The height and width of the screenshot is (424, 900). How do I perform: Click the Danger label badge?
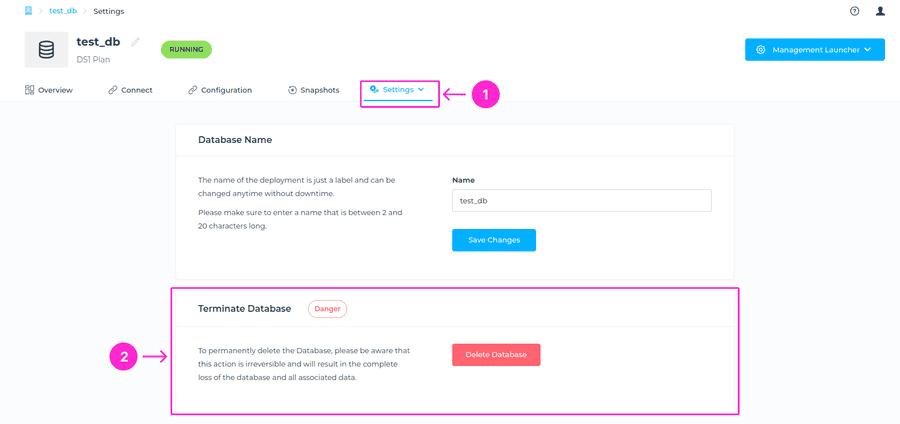pos(327,309)
